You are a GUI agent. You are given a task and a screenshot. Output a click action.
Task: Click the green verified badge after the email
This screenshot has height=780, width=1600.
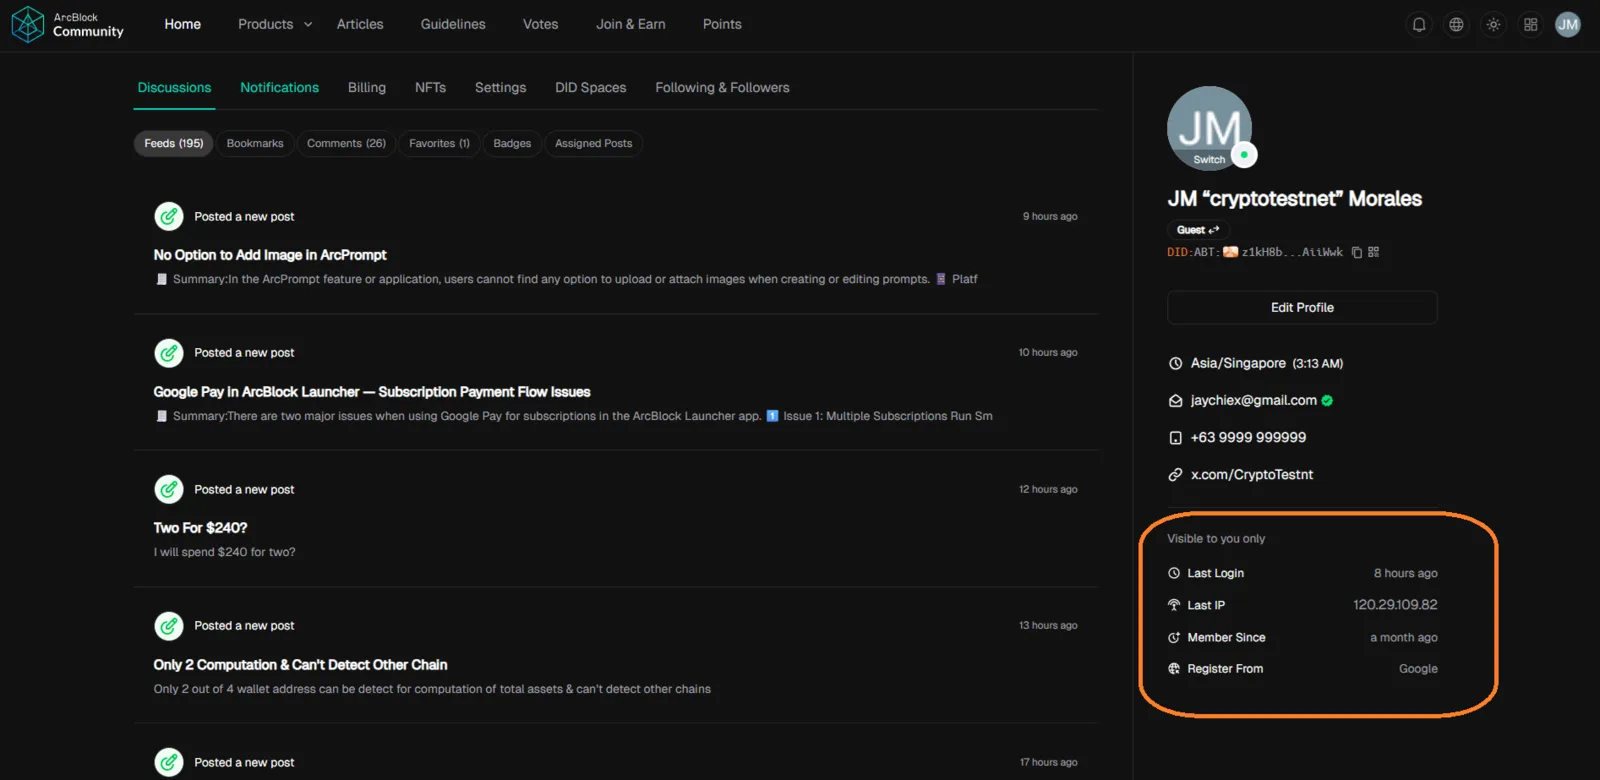[1327, 400]
